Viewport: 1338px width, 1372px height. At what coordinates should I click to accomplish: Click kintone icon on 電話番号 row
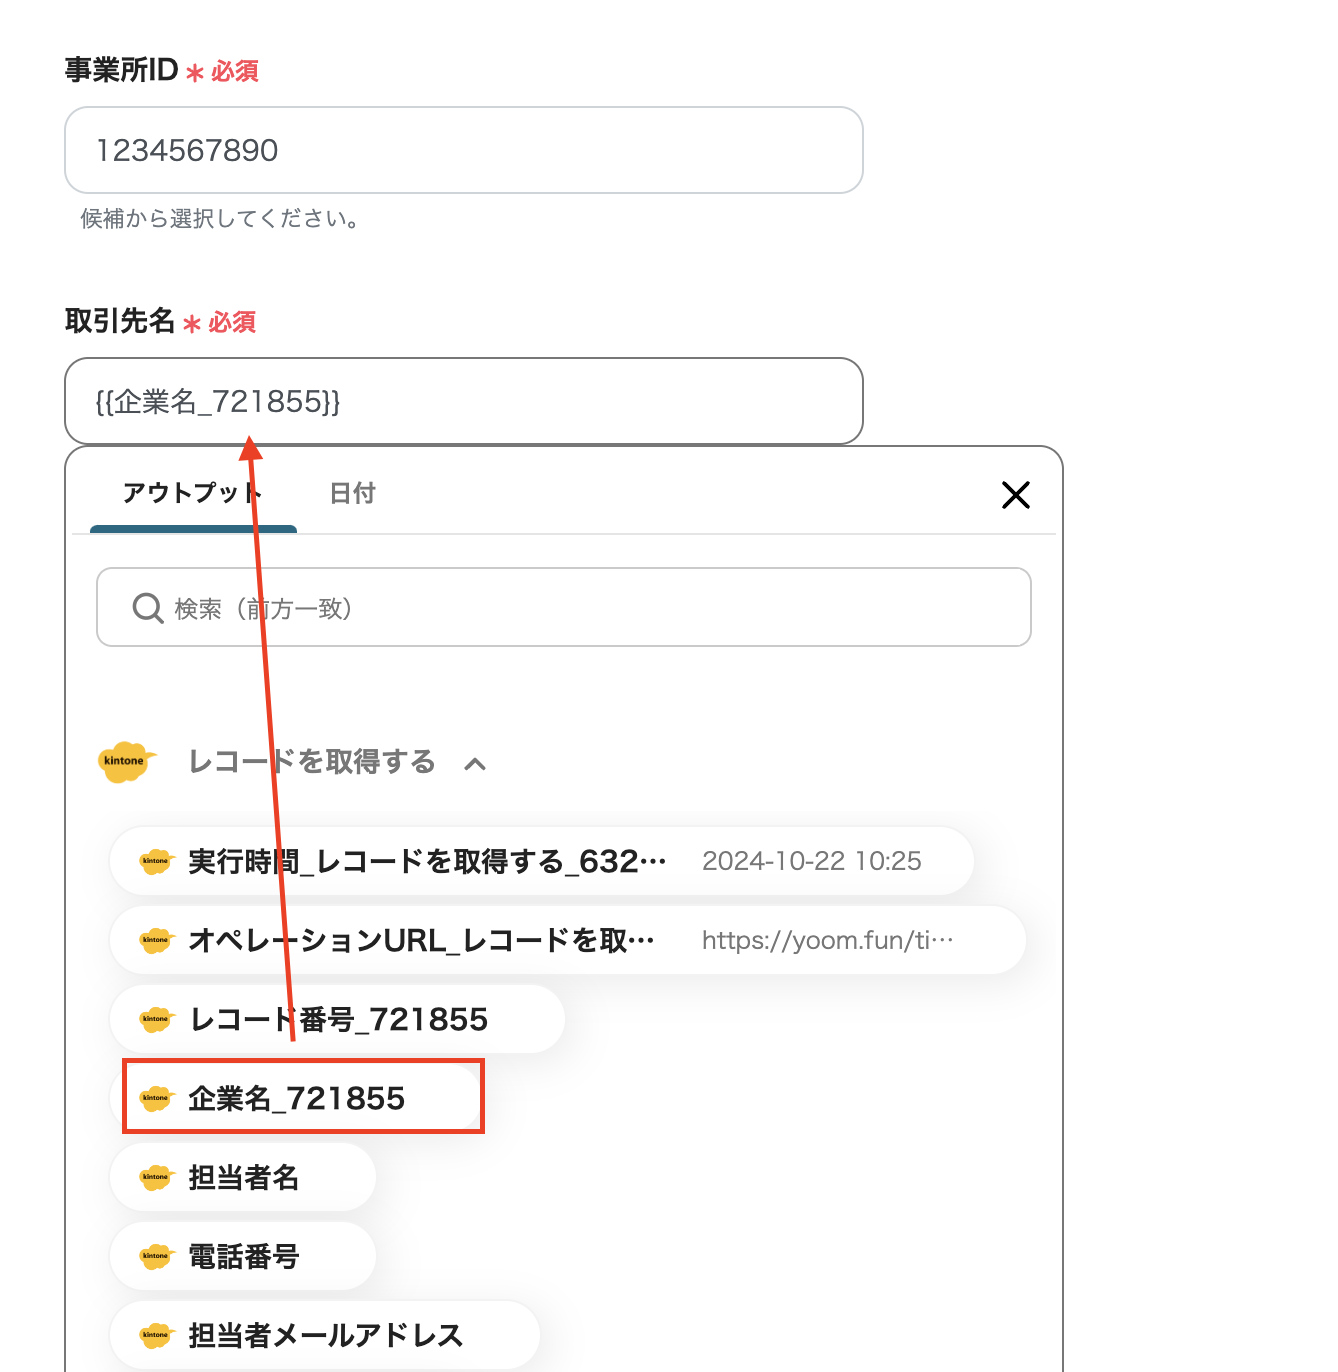(x=156, y=1256)
